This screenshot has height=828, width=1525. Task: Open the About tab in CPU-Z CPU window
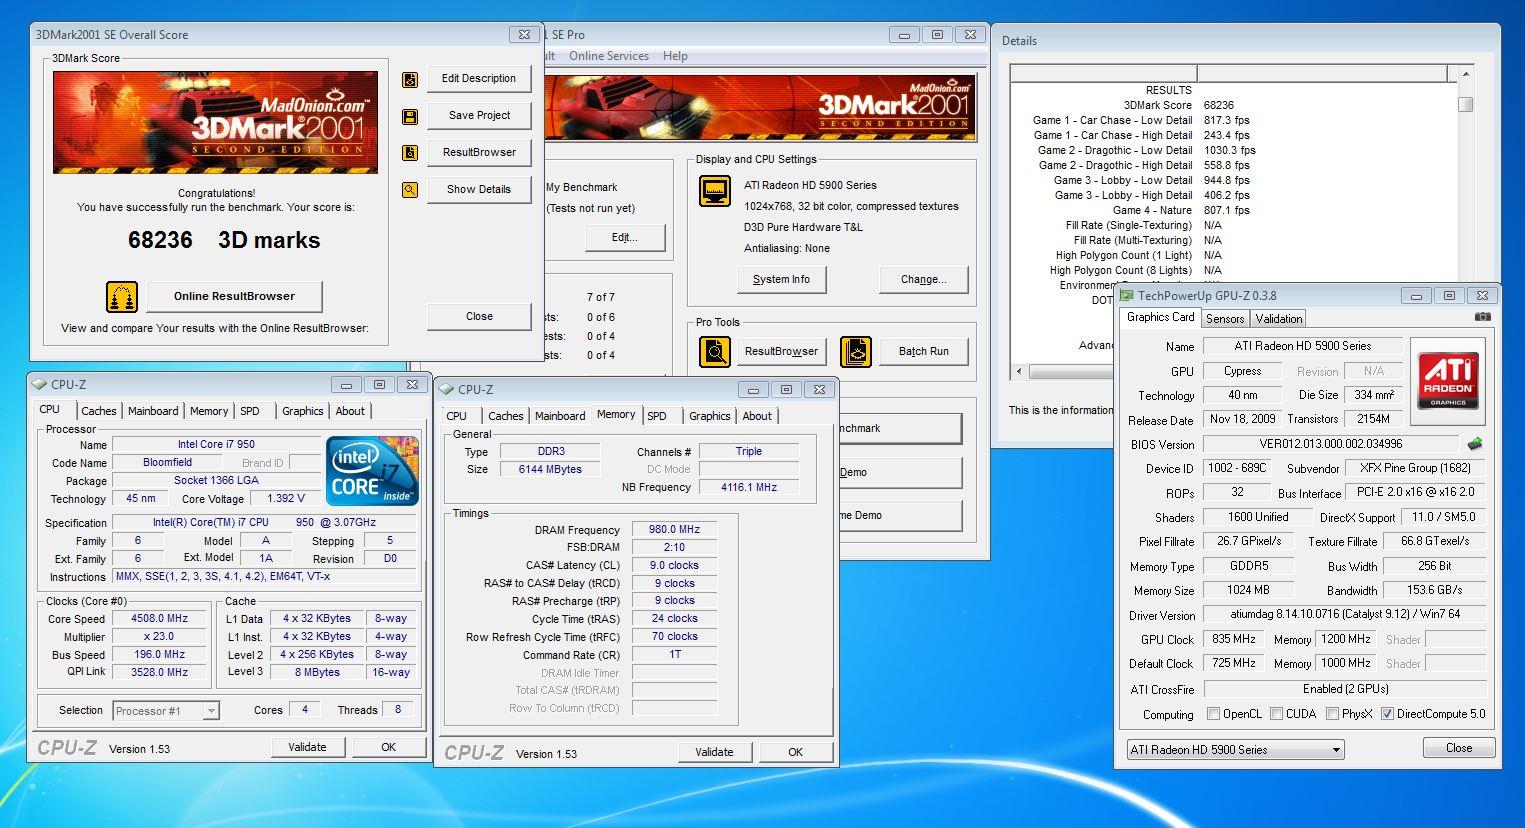[349, 411]
